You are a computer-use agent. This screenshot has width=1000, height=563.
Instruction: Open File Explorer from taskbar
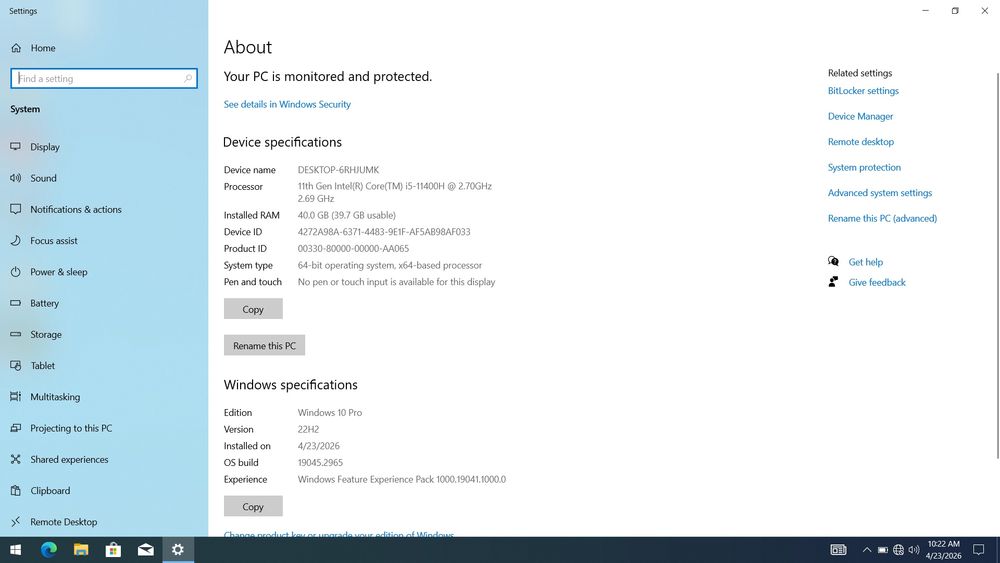tap(81, 550)
